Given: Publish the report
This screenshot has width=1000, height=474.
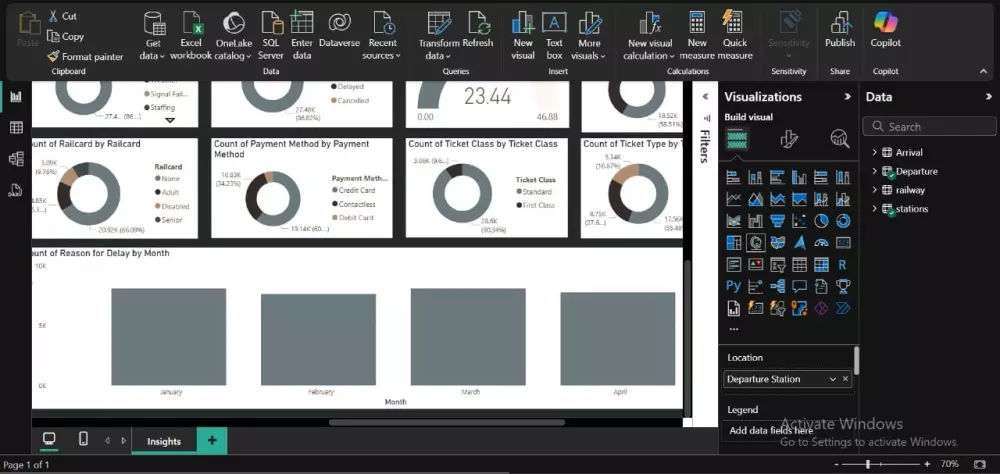Looking at the screenshot, I should [x=840, y=30].
